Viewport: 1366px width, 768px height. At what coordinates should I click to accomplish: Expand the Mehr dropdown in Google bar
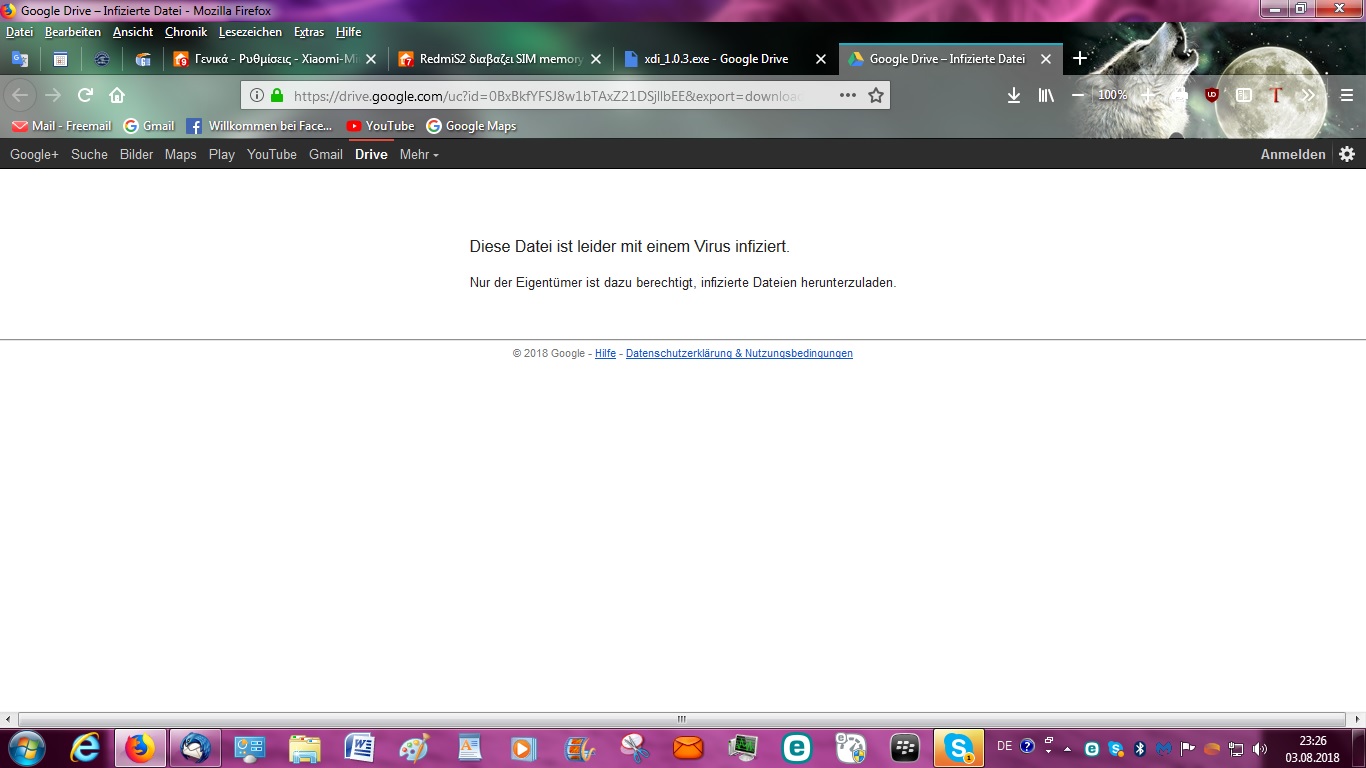click(419, 154)
